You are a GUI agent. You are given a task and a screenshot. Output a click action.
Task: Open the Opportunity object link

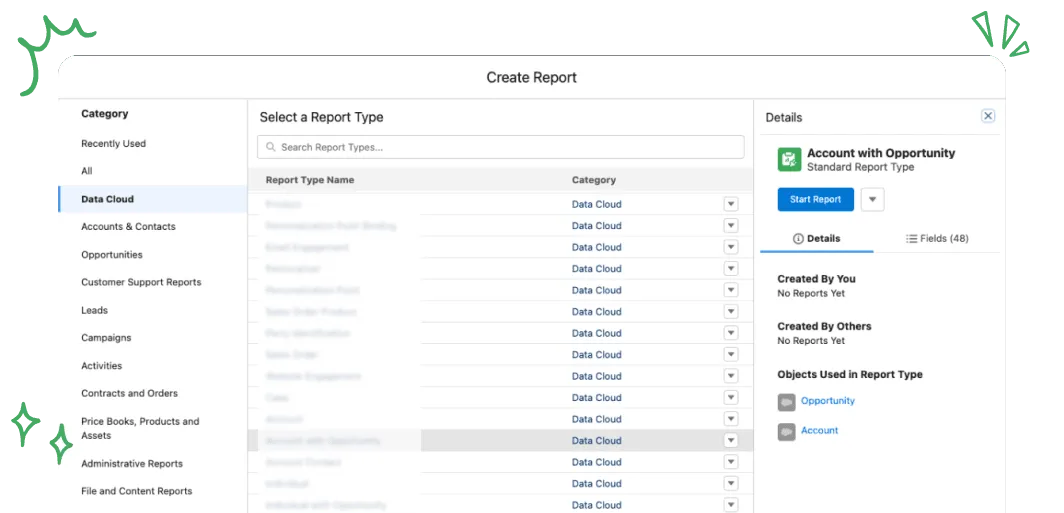pos(828,401)
